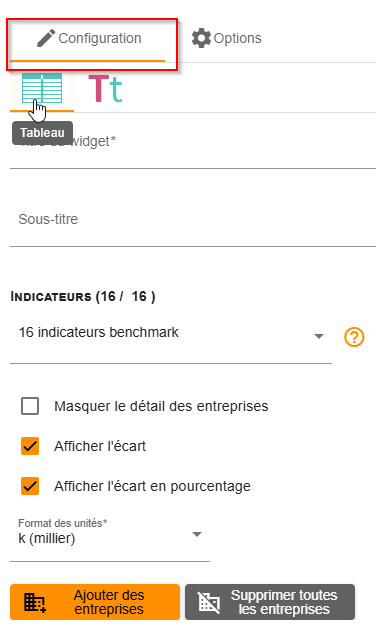Click the indicateurs dropdown arrow
This screenshot has width=391, height=639.
click(319, 337)
